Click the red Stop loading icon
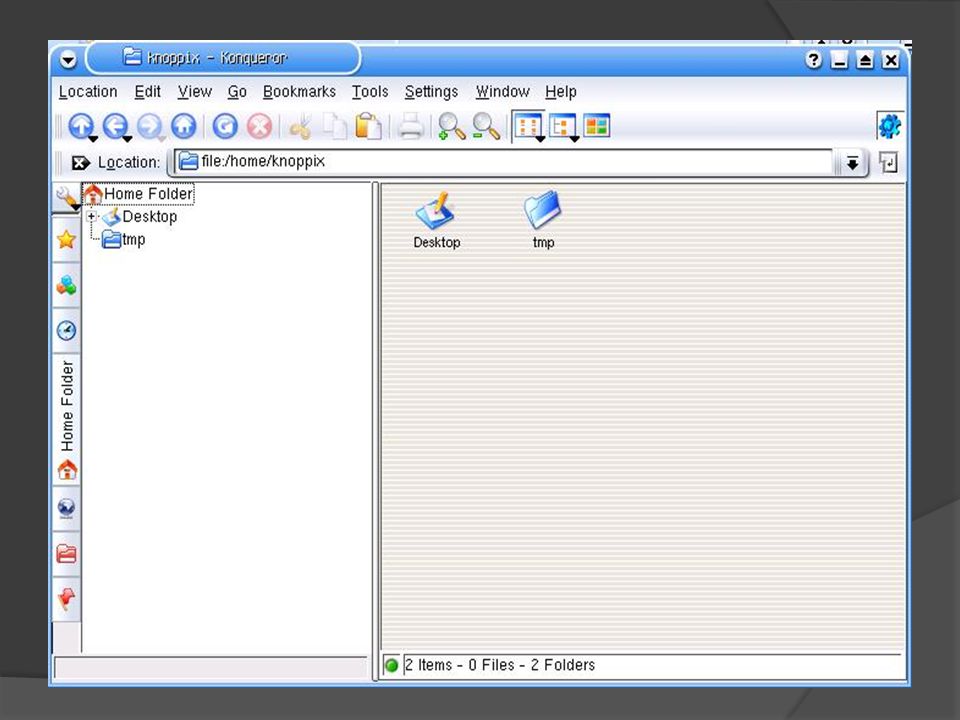This screenshot has height=720, width=960. [259, 126]
